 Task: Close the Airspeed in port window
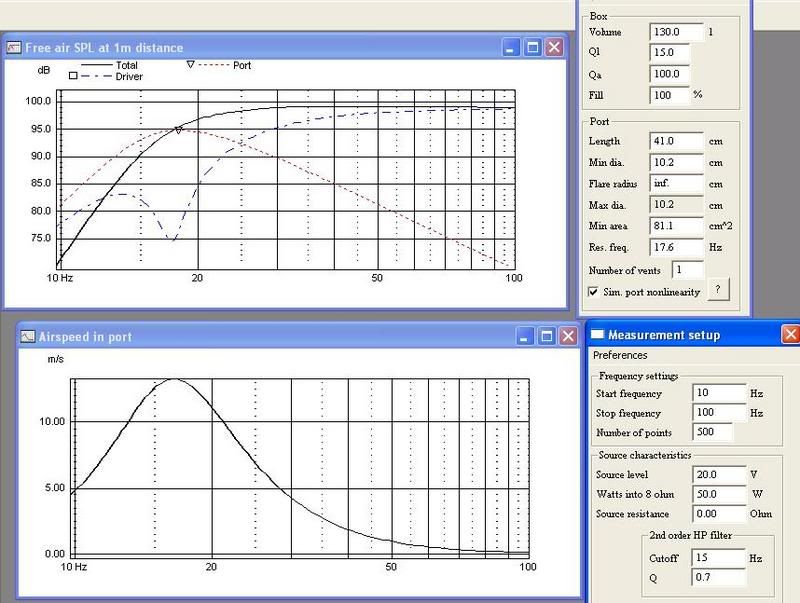click(x=568, y=336)
